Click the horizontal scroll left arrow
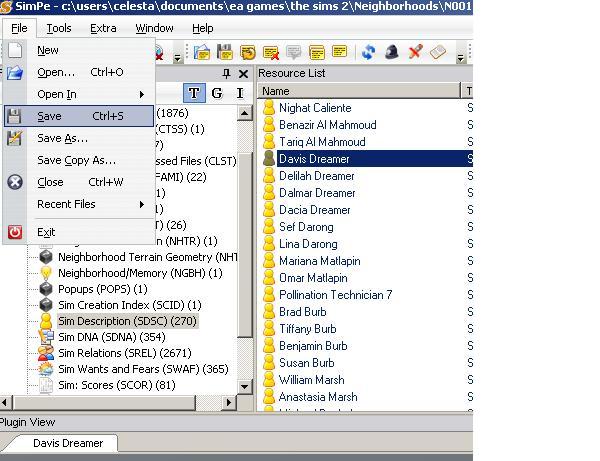Viewport: 600px width, 461px height. [x=5, y=402]
